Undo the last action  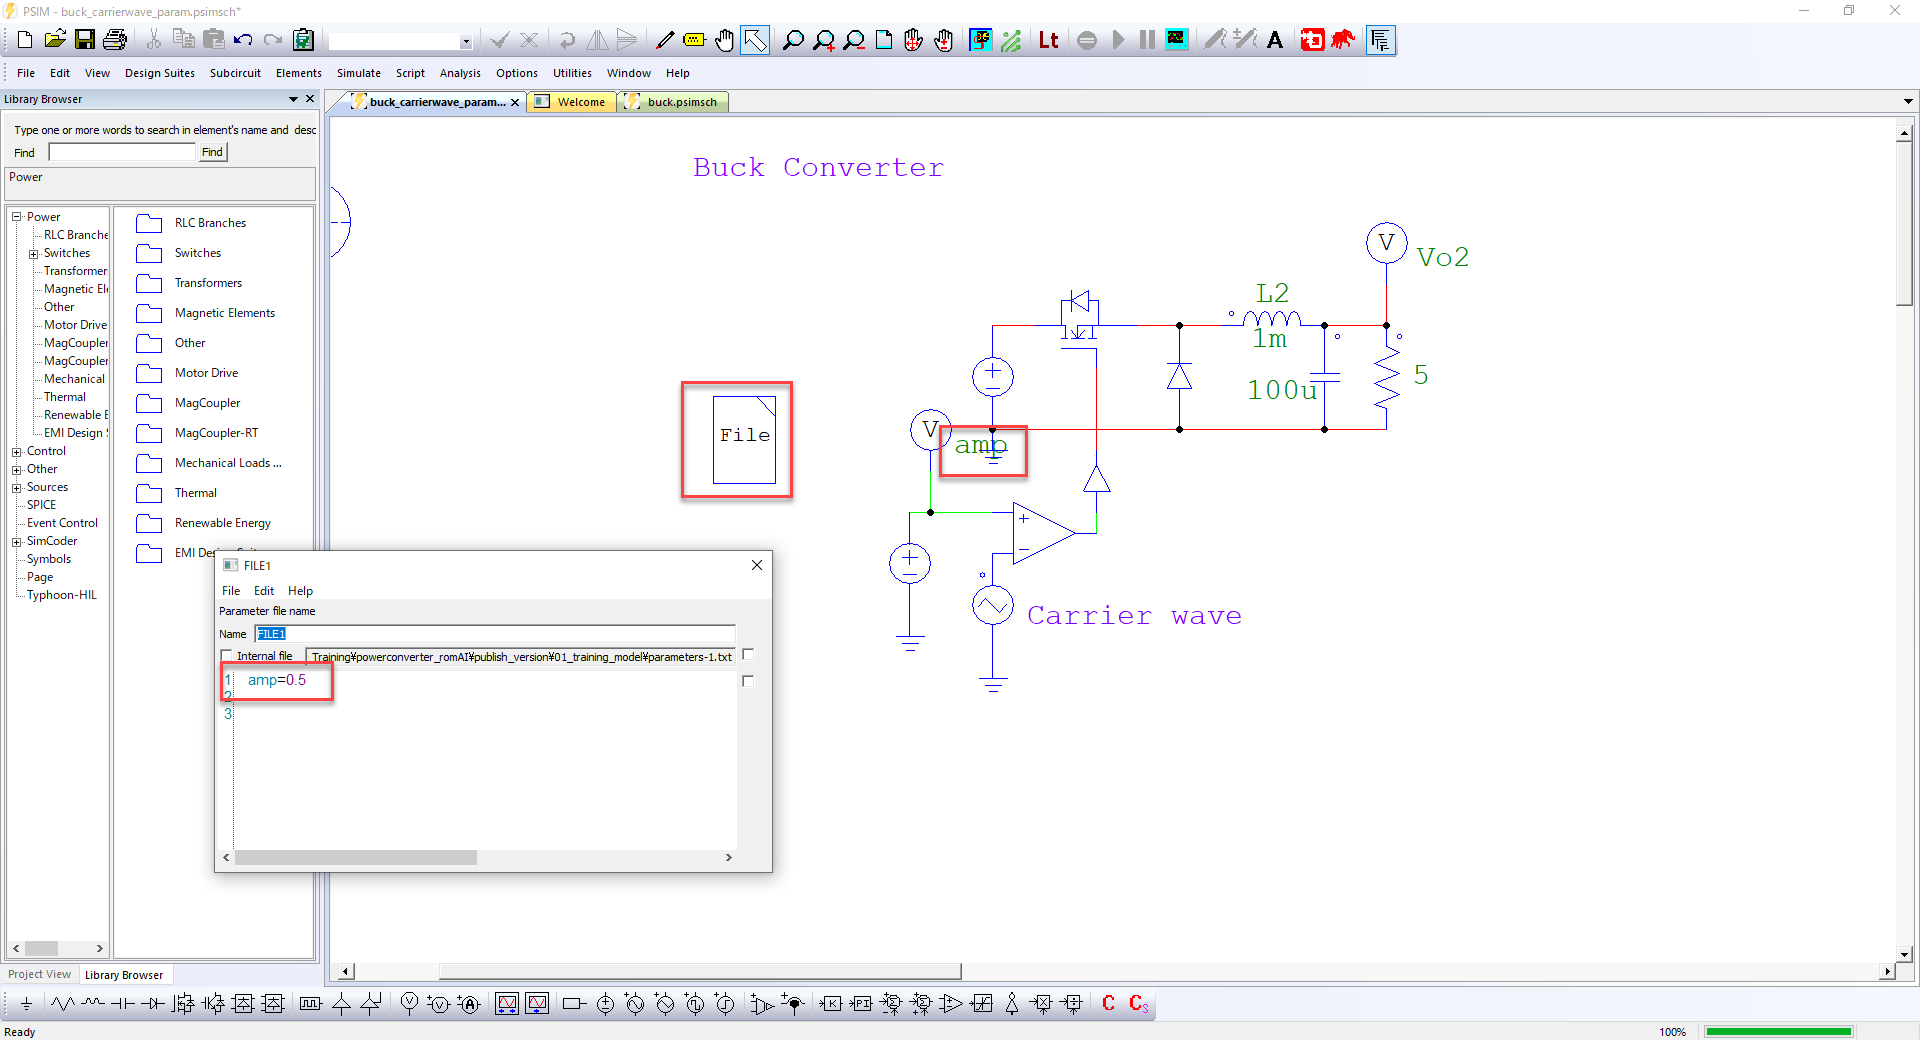coord(243,40)
